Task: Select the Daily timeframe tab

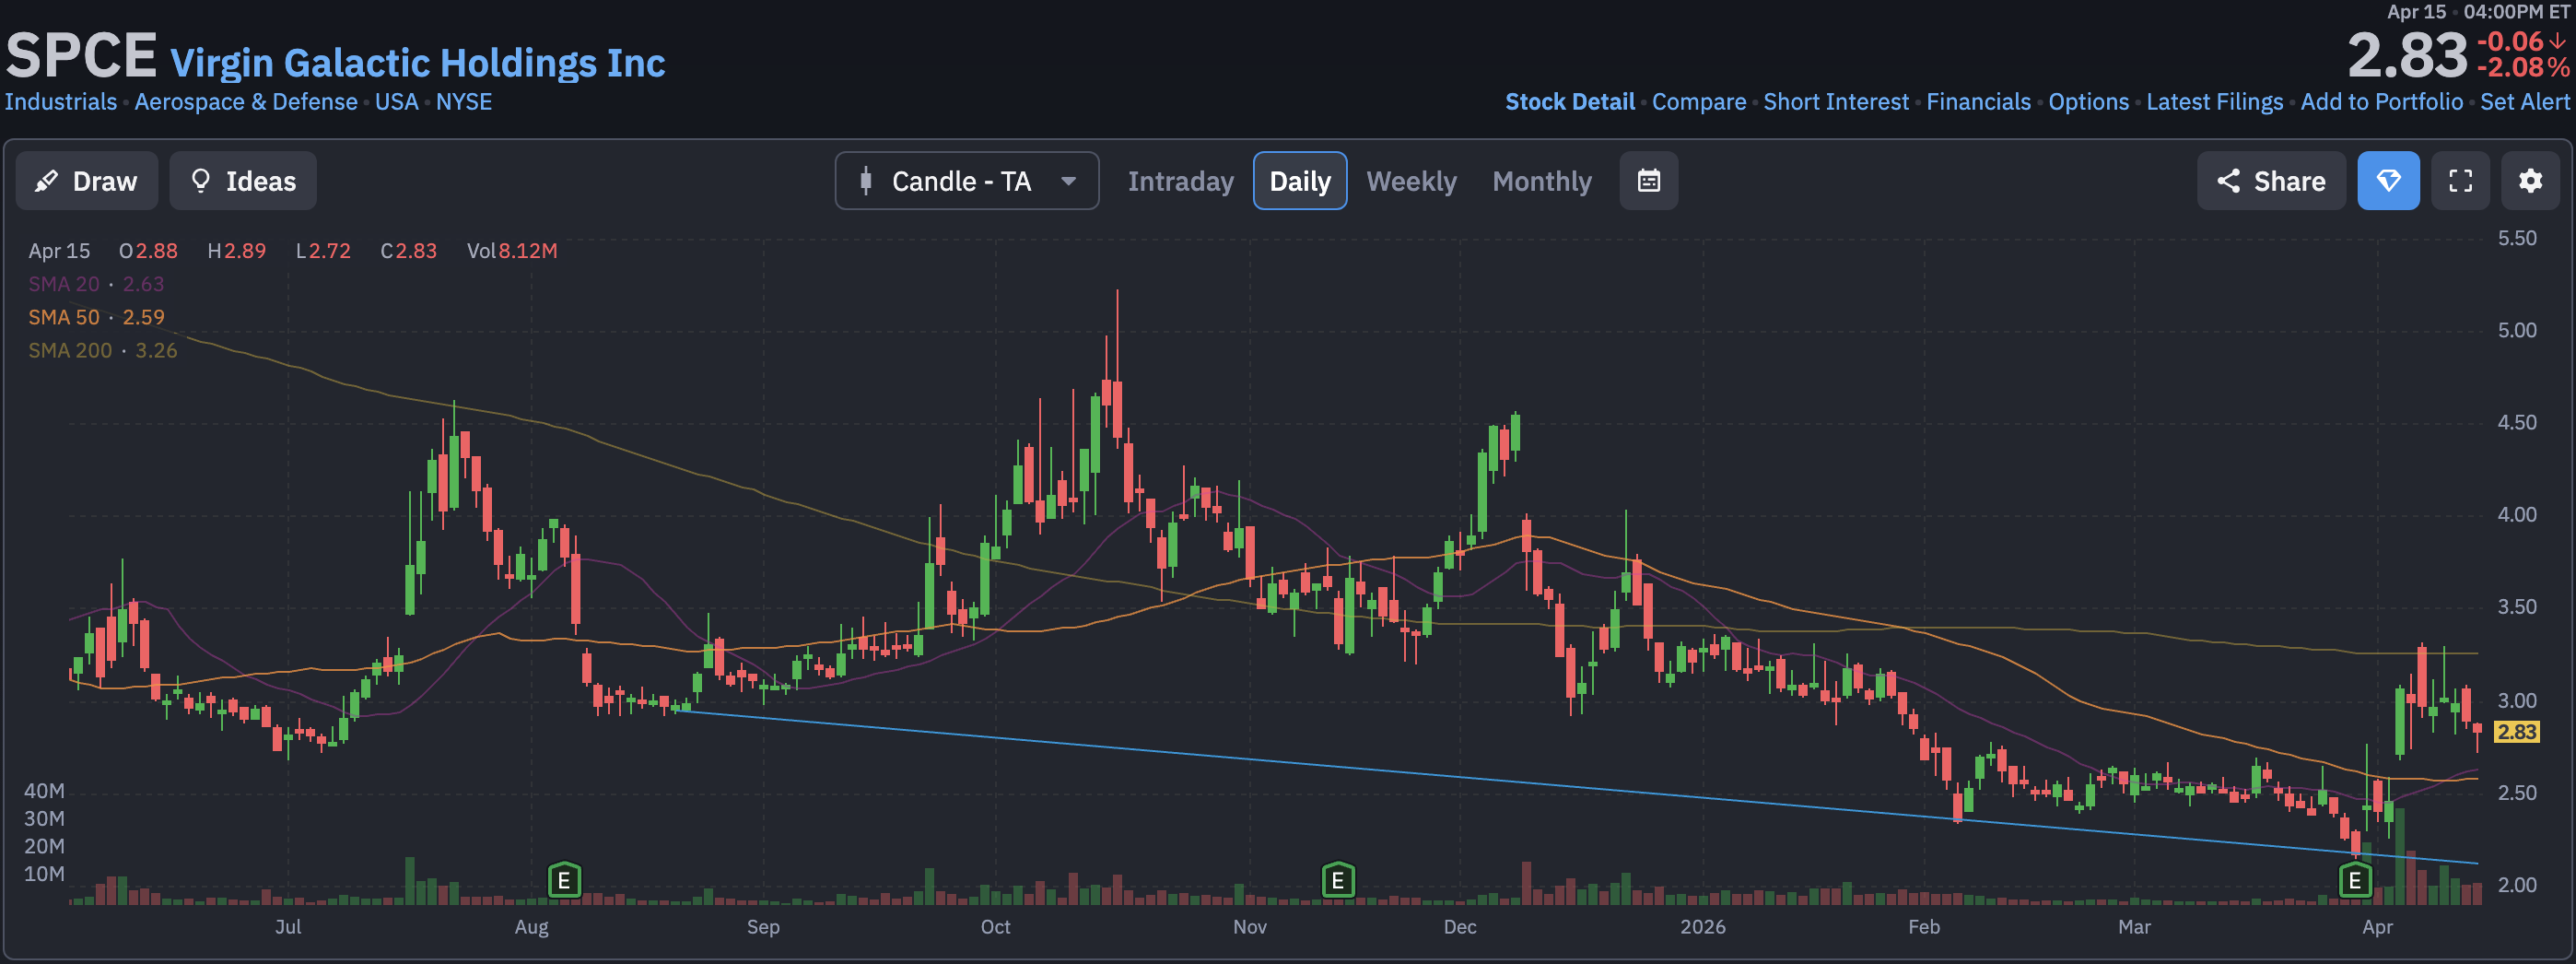Action: tap(1300, 181)
